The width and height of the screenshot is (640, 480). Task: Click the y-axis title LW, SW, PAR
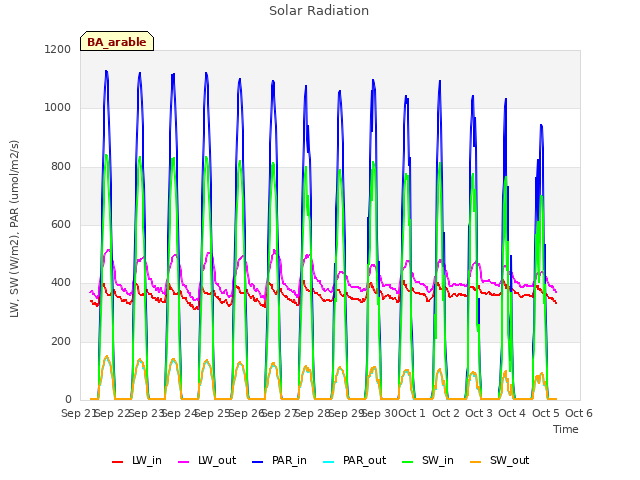pyautogui.click(x=14, y=229)
